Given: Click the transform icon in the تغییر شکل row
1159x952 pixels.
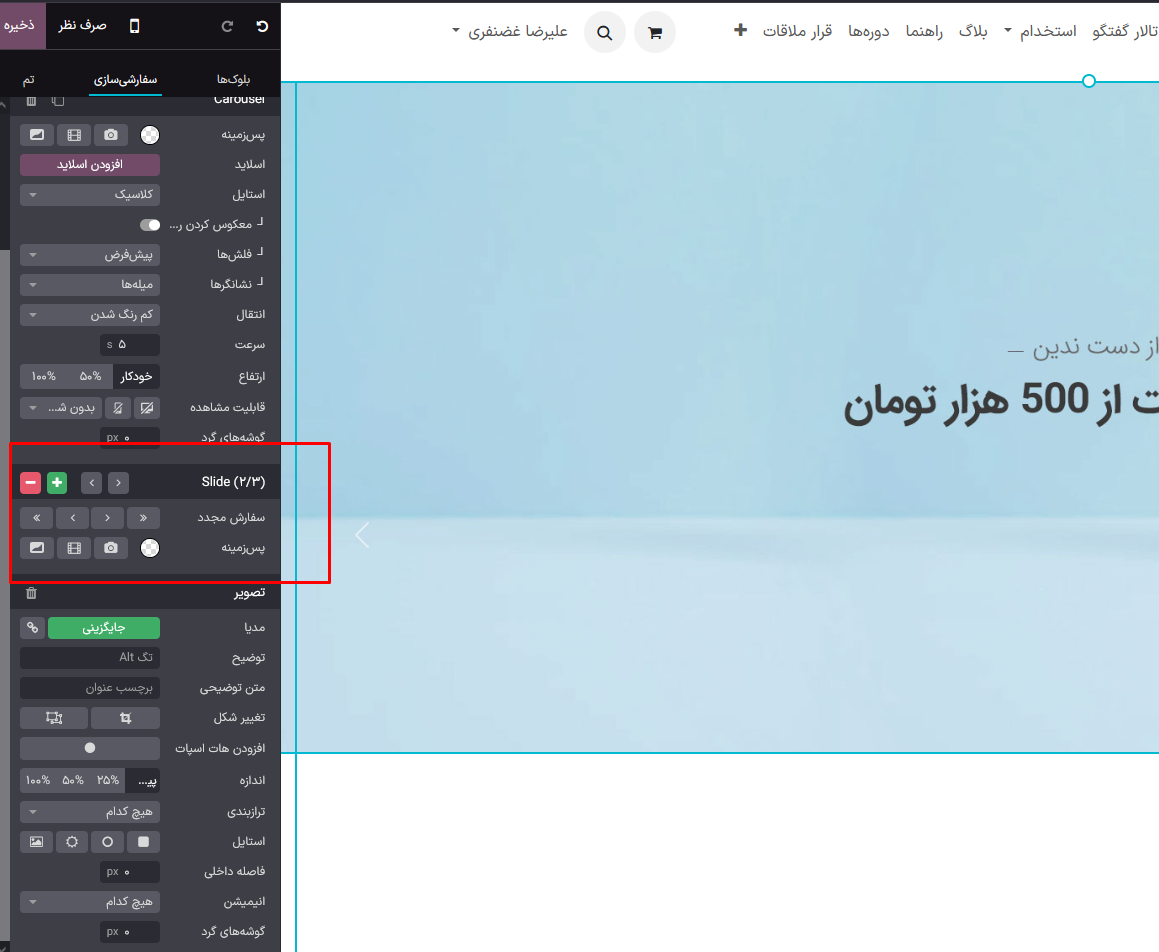Looking at the screenshot, I should tap(54, 718).
